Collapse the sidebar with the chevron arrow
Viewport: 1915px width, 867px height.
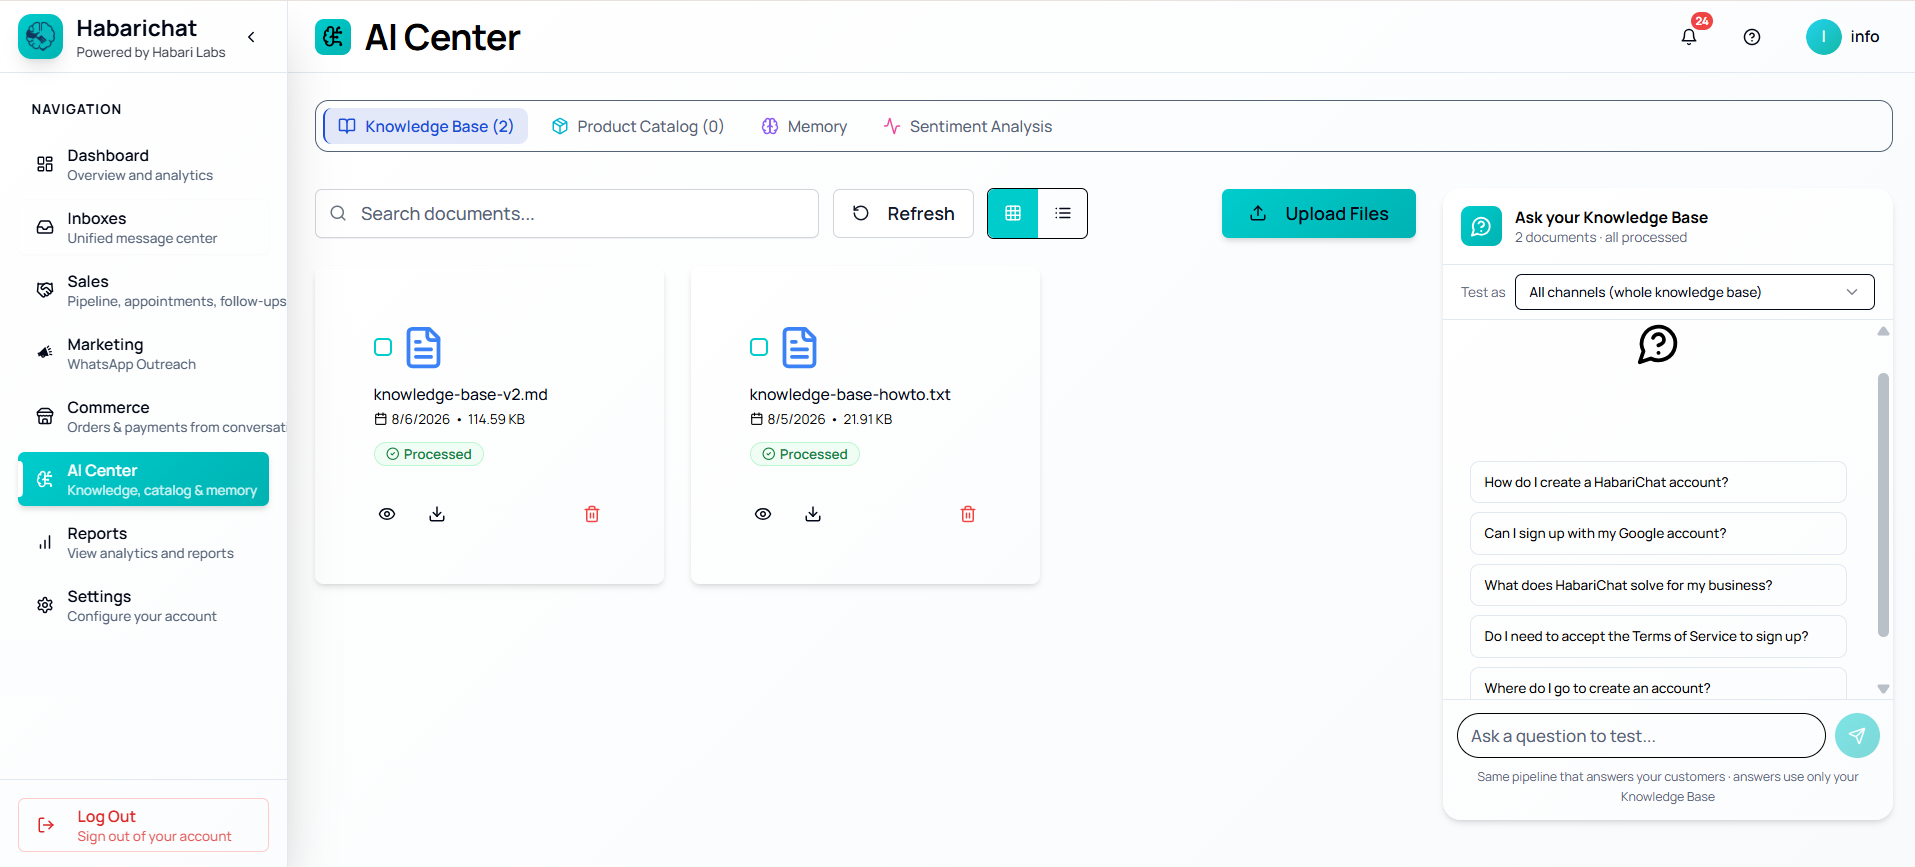pos(251,37)
